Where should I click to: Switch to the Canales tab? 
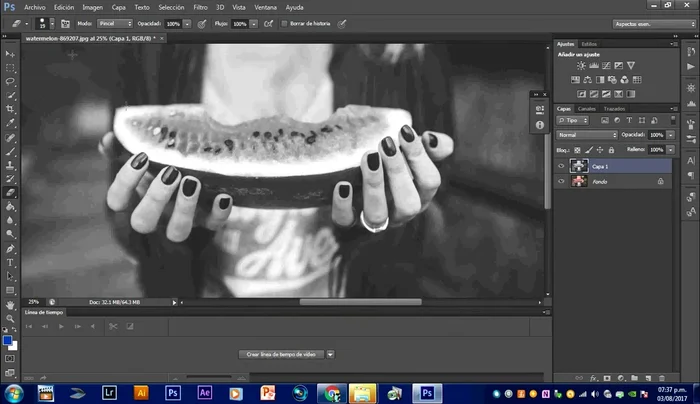(x=587, y=108)
